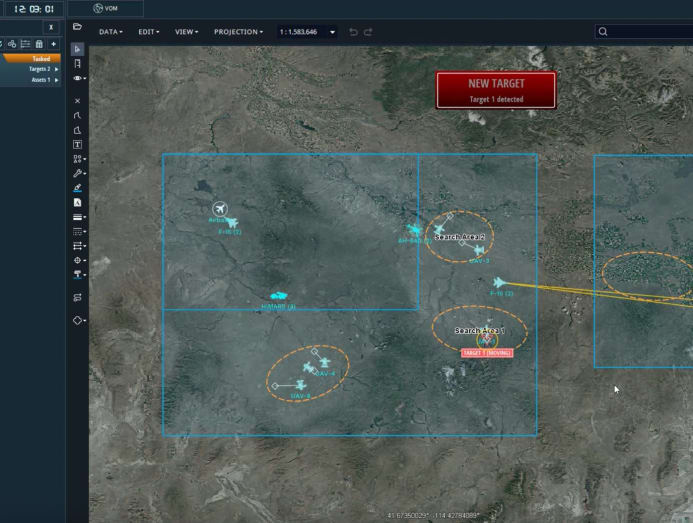Viewport: 693px width, 523px height.
Task: Click the undo arrow
Action: 353,32
